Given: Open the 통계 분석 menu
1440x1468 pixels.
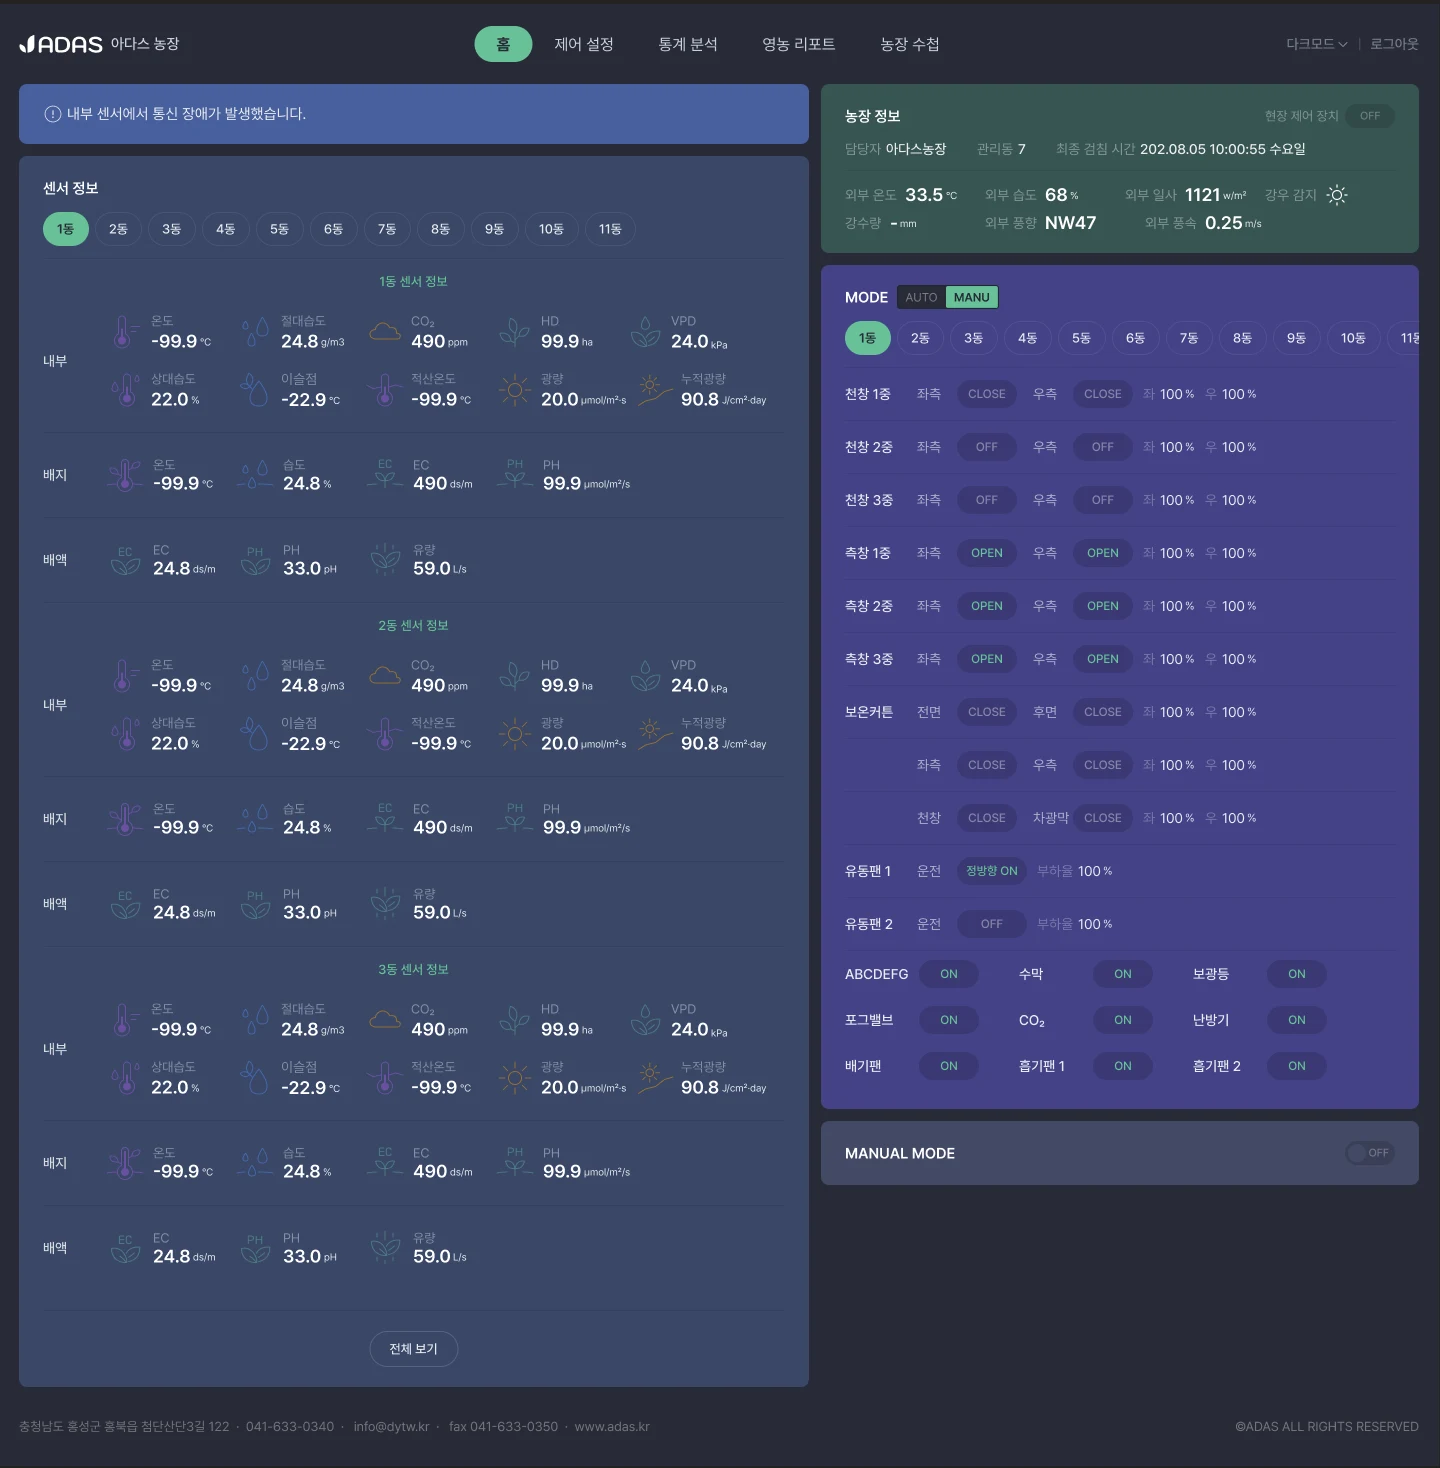Looking at the screenshot, I should click(688, 44).
